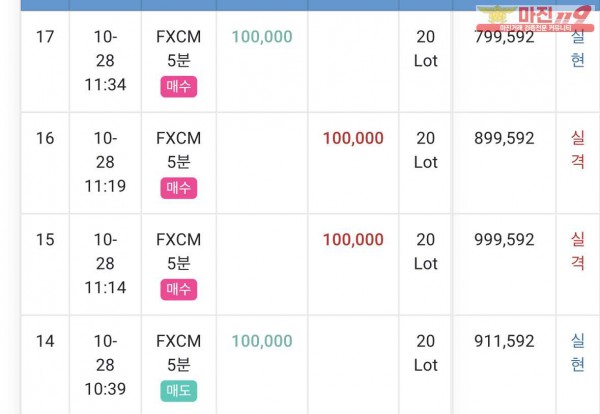Screen dimensions: 600x414
Task: Select row number 17
Action: click(x=45, y=37)
